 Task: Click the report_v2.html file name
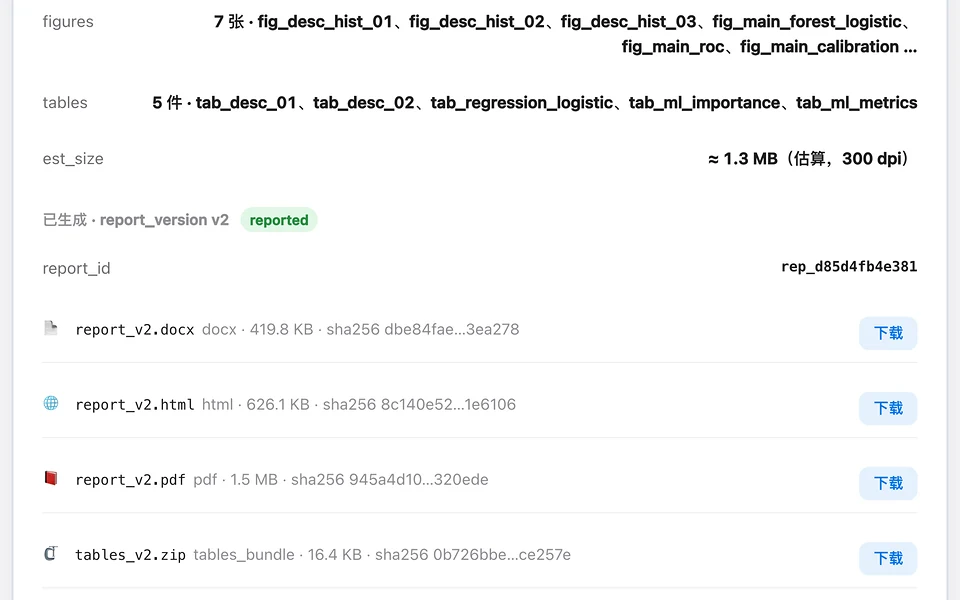click(x=135, y=405)
